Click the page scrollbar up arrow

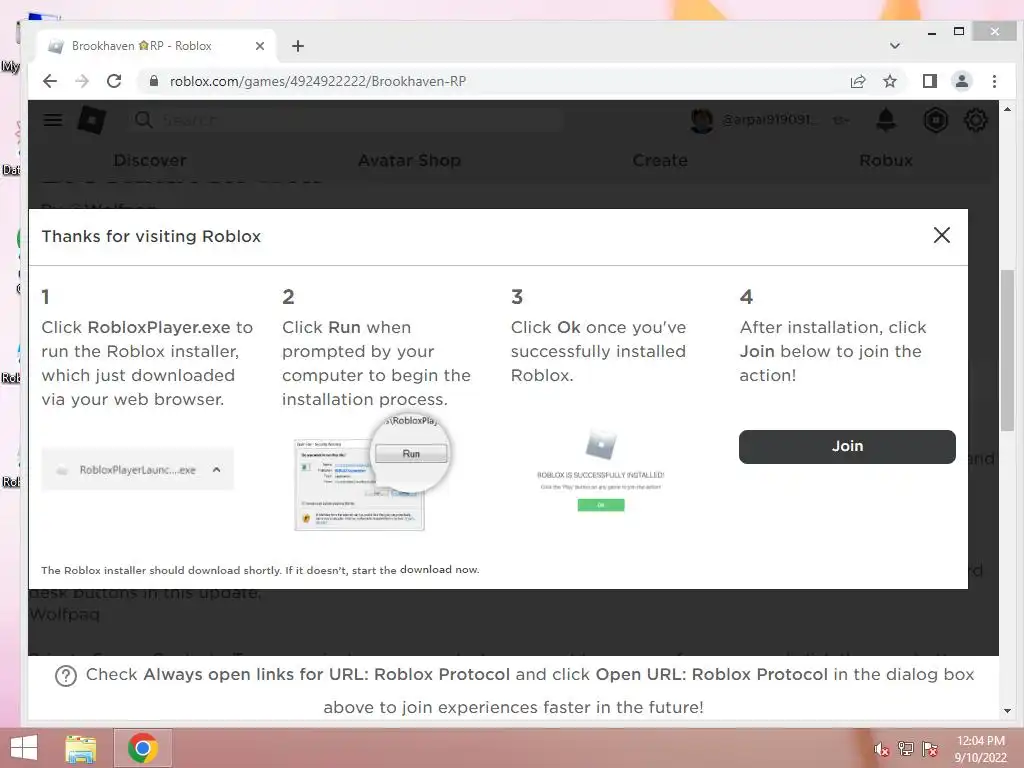click(x=1007, y=110)
